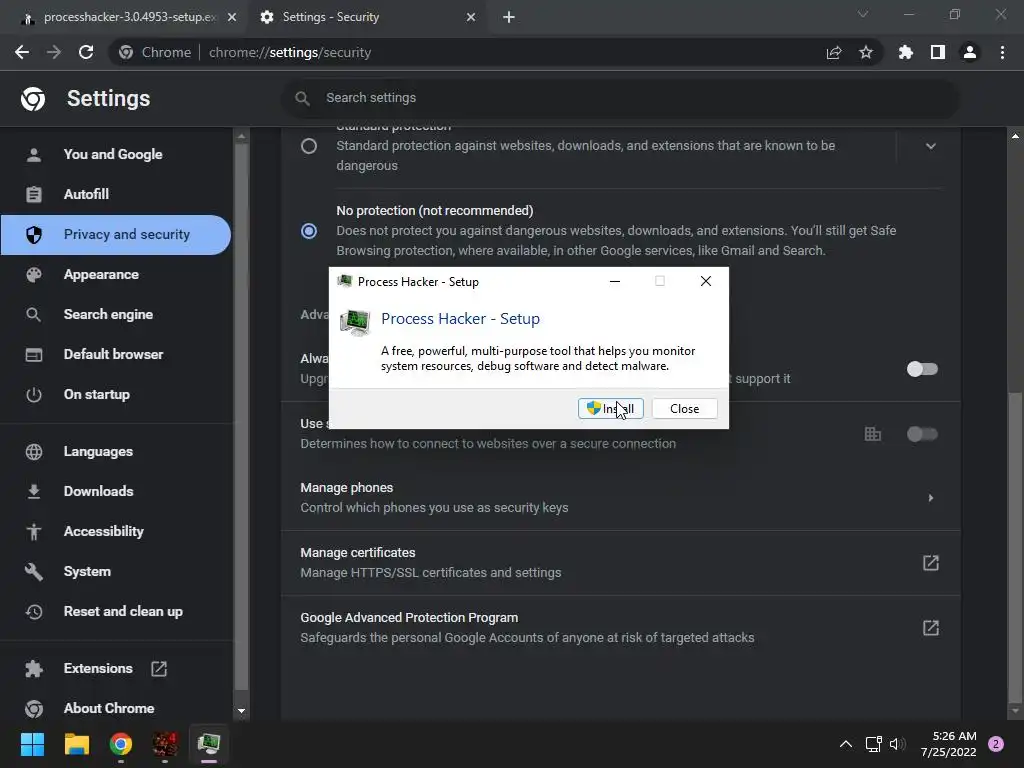Click Manage certificates row text
The width and height of the screenshot is (1024, 768).
coord(358,552)
